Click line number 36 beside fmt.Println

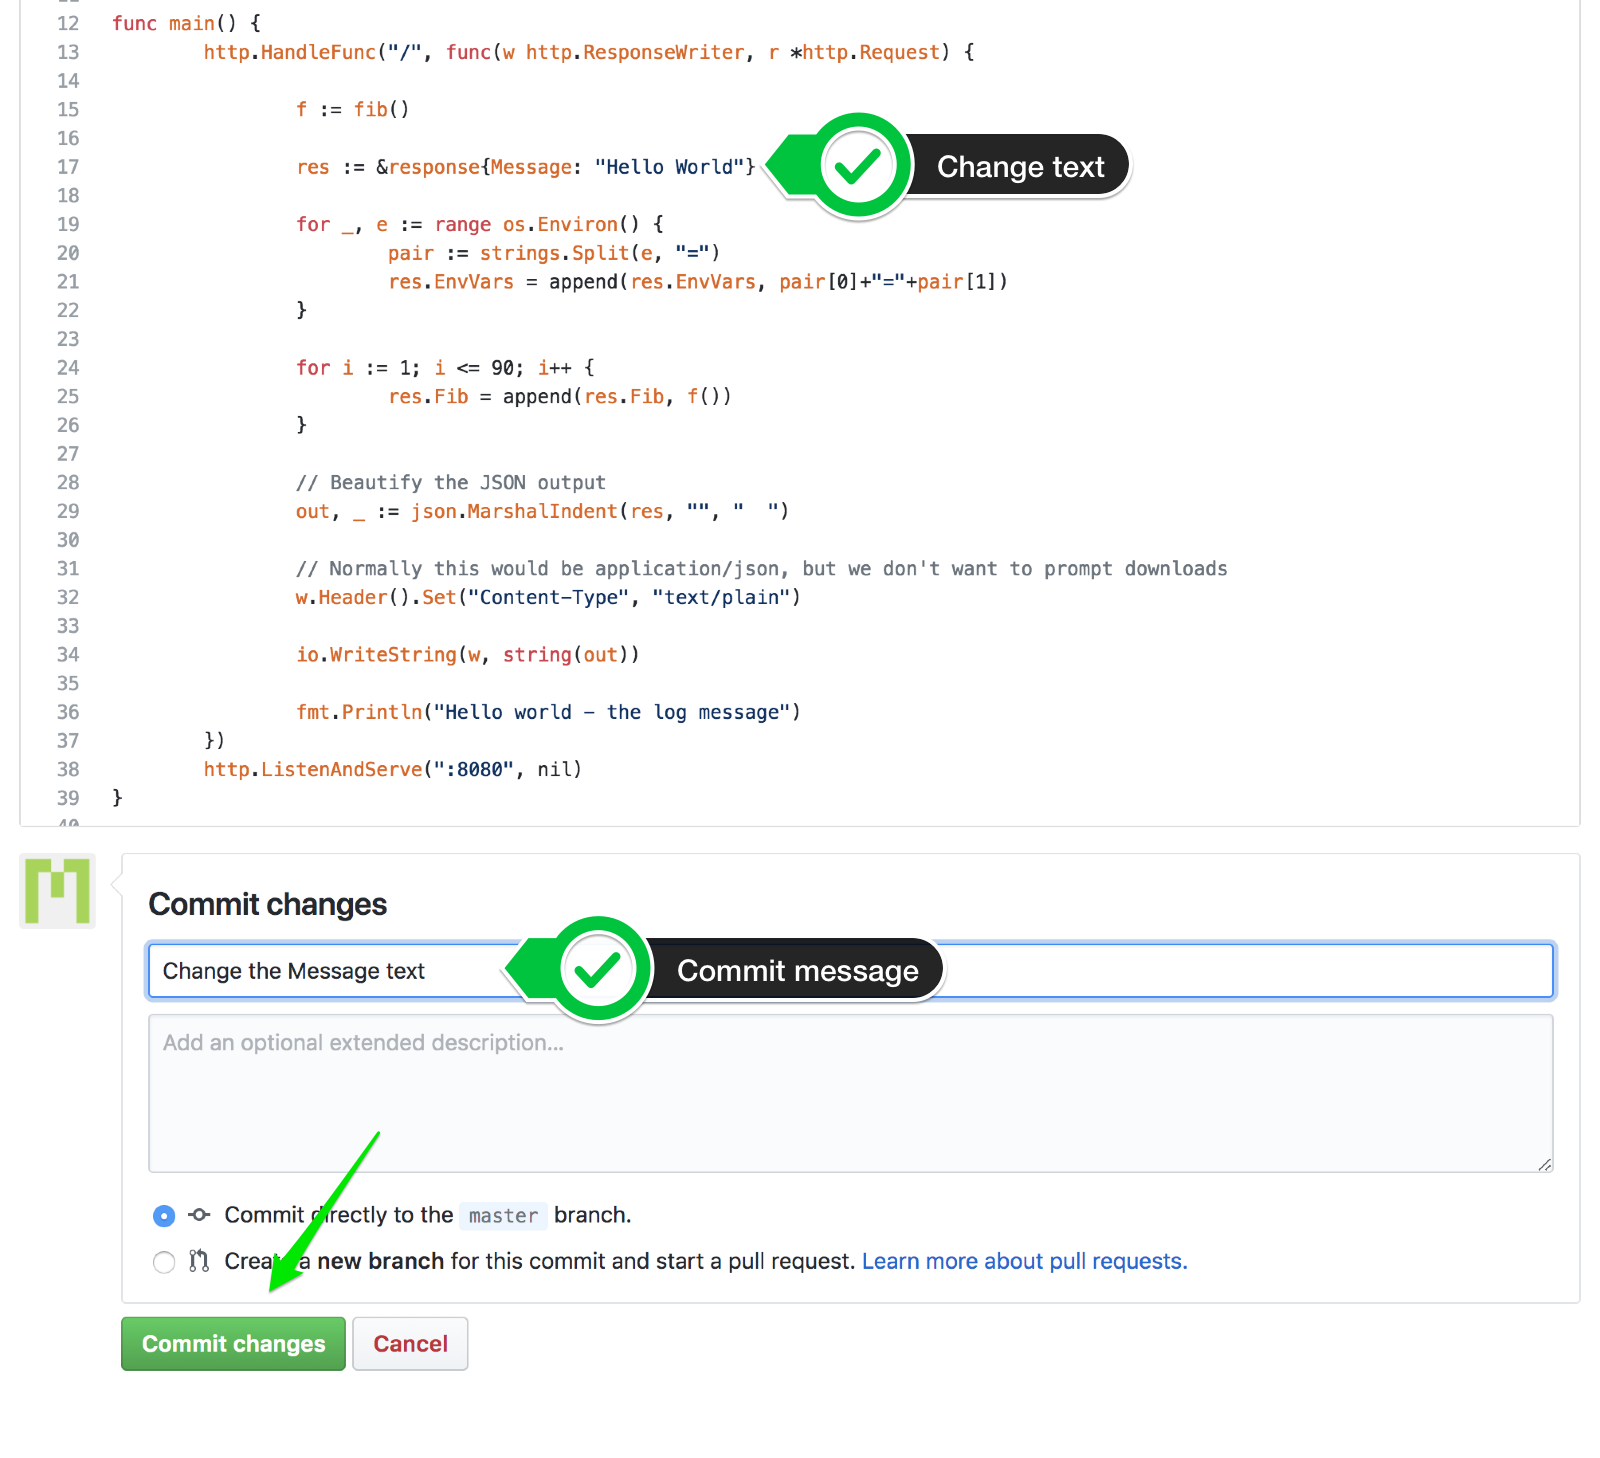click(67, 712)
